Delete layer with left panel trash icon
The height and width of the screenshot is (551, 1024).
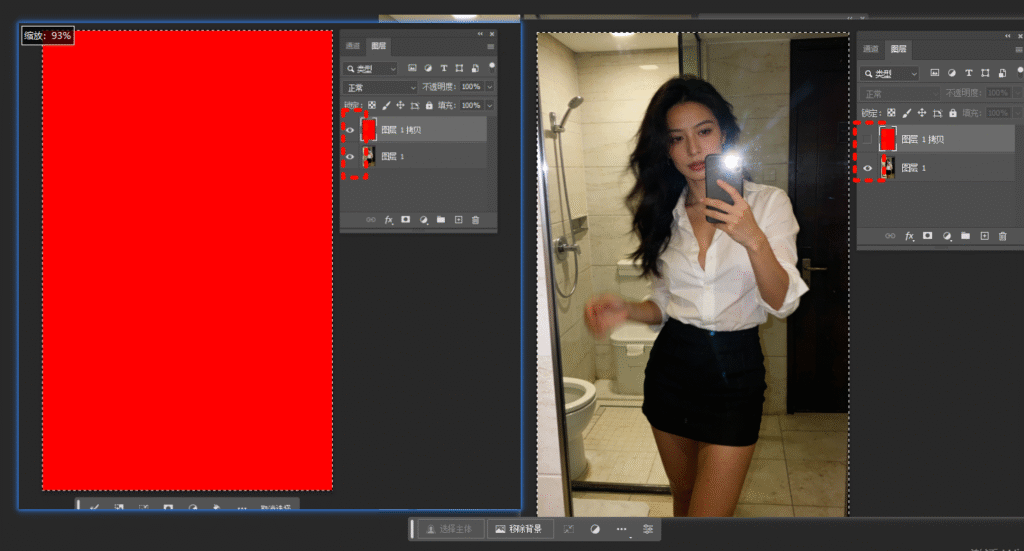click(475, 219)
